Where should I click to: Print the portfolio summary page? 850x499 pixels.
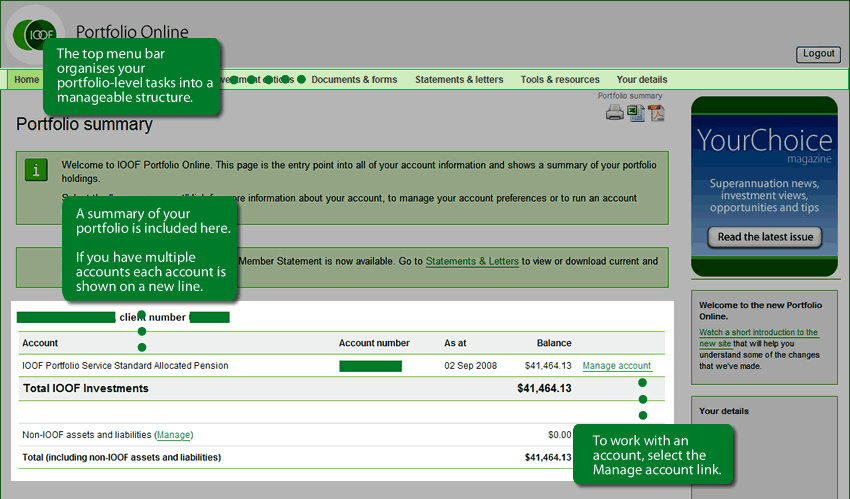[615, 113]
